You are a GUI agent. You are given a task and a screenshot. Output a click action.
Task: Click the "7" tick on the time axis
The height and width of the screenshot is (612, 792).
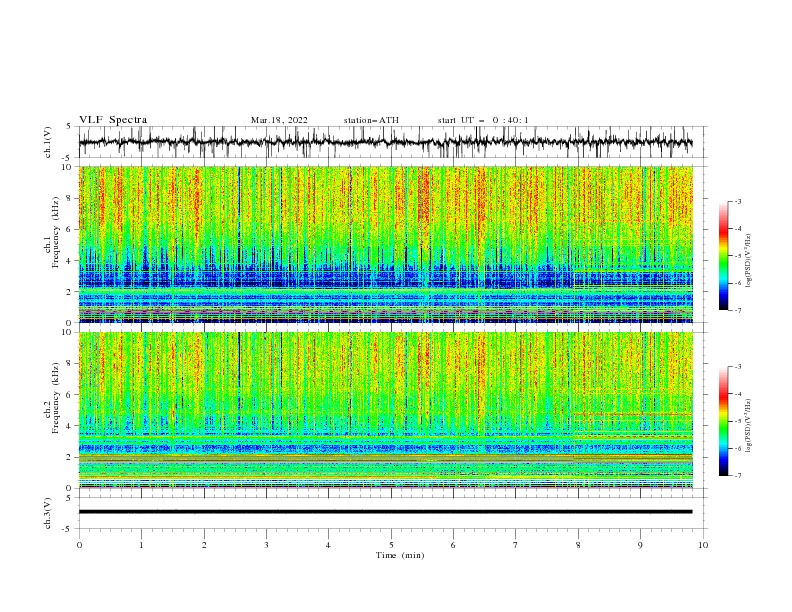pos(516,545)
